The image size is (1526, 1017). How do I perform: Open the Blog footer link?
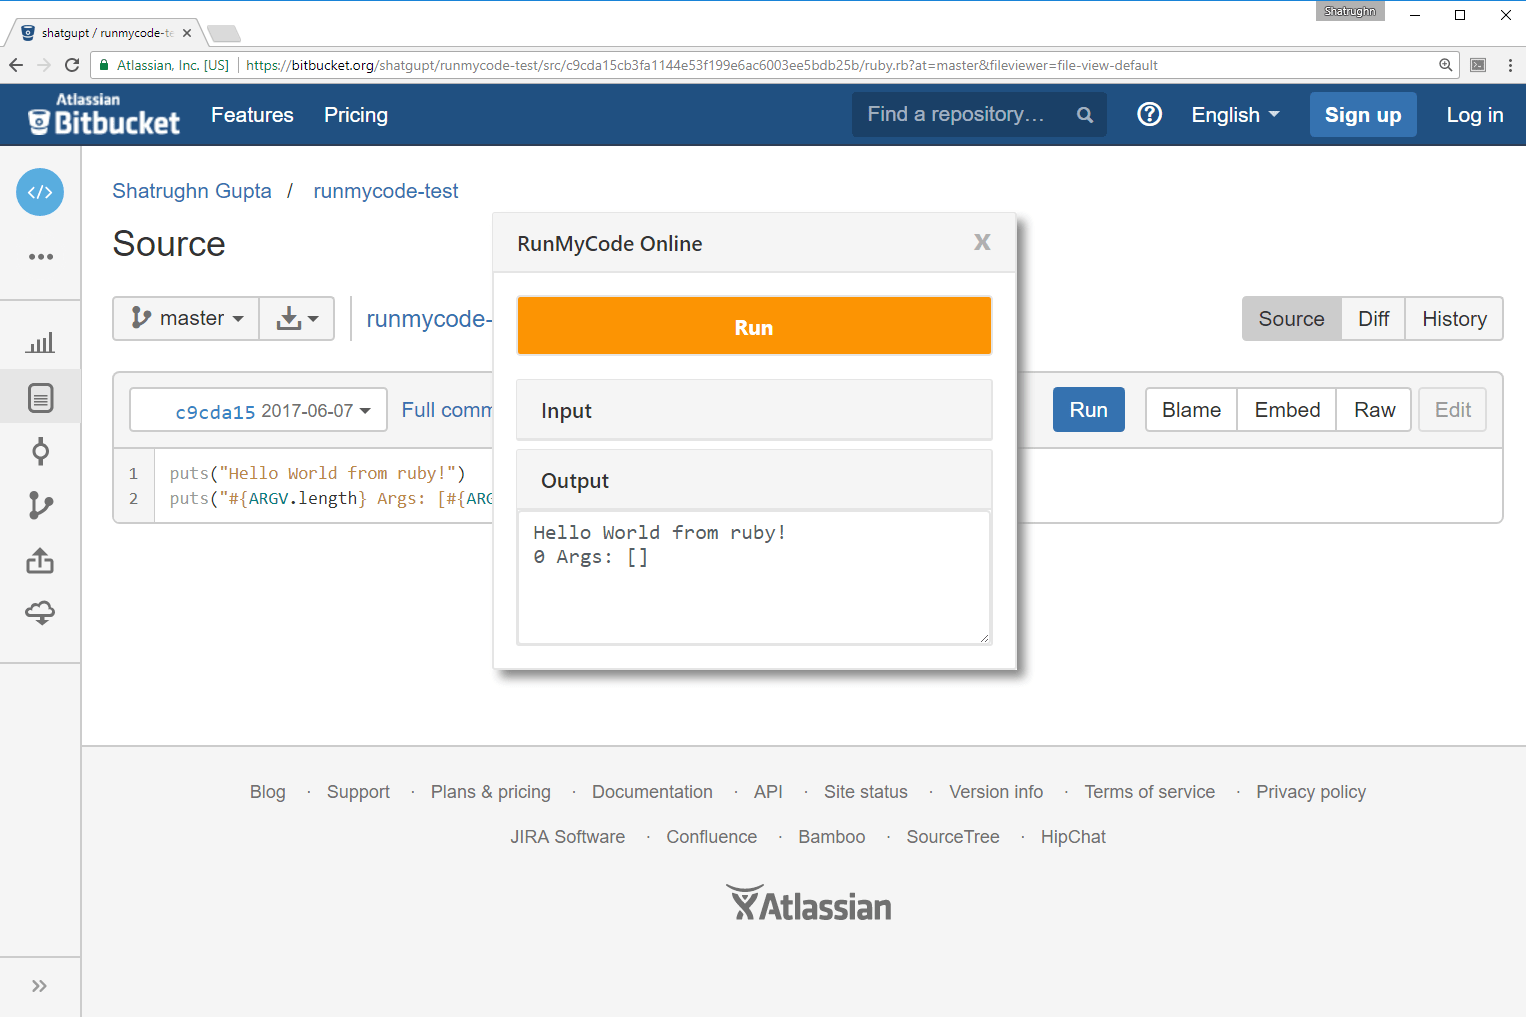coord(268,792)
